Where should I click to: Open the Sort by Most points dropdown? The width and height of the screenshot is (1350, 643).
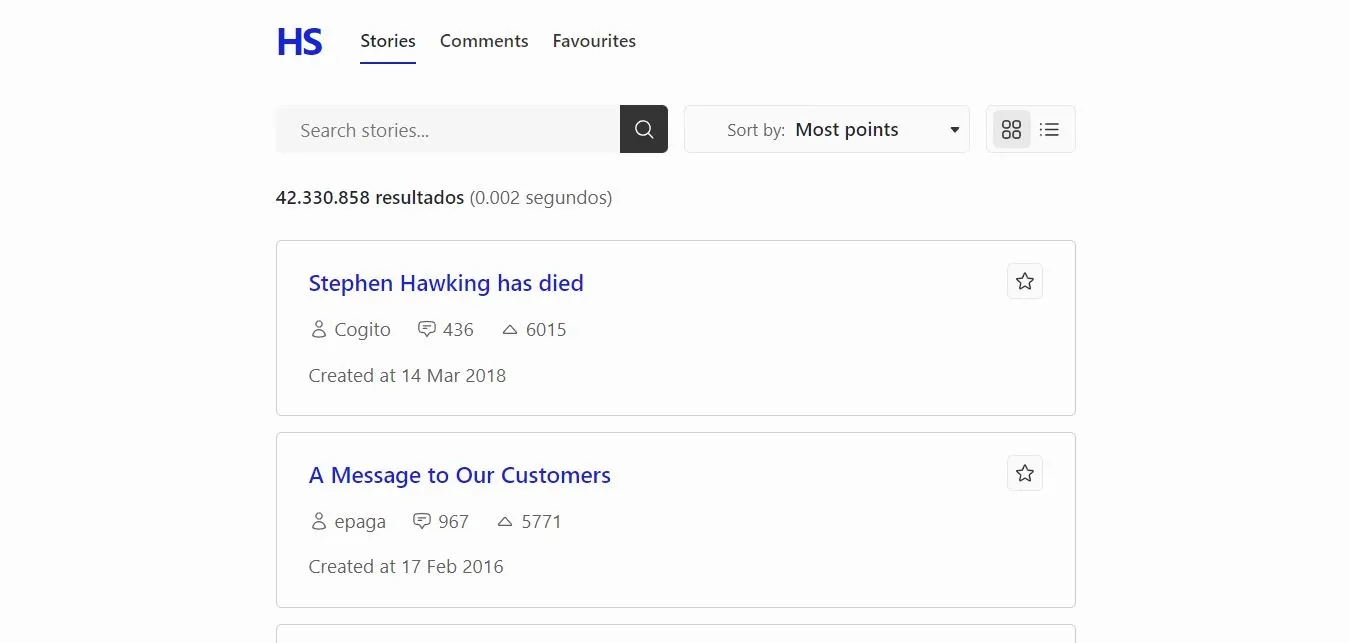(826, 130)
